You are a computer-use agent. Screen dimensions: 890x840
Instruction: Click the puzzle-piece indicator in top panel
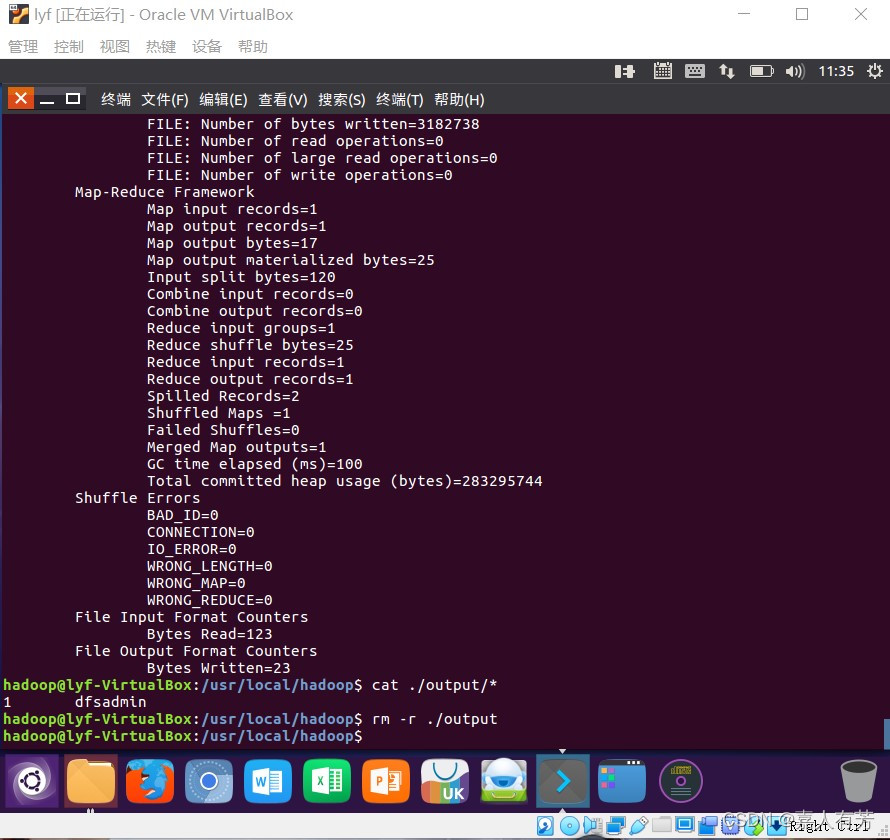click(x=624, y=72)
